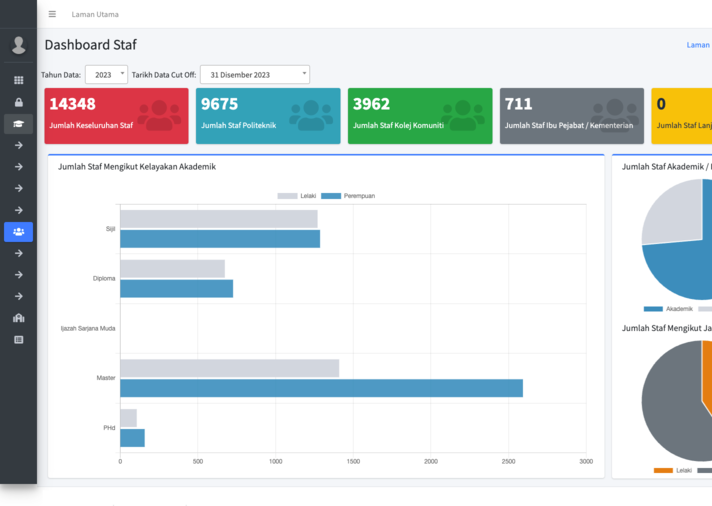Click the blue Master Perempuan bar
Screen dimensions: 712x506
pyautogui.click(x=321, y=388)
